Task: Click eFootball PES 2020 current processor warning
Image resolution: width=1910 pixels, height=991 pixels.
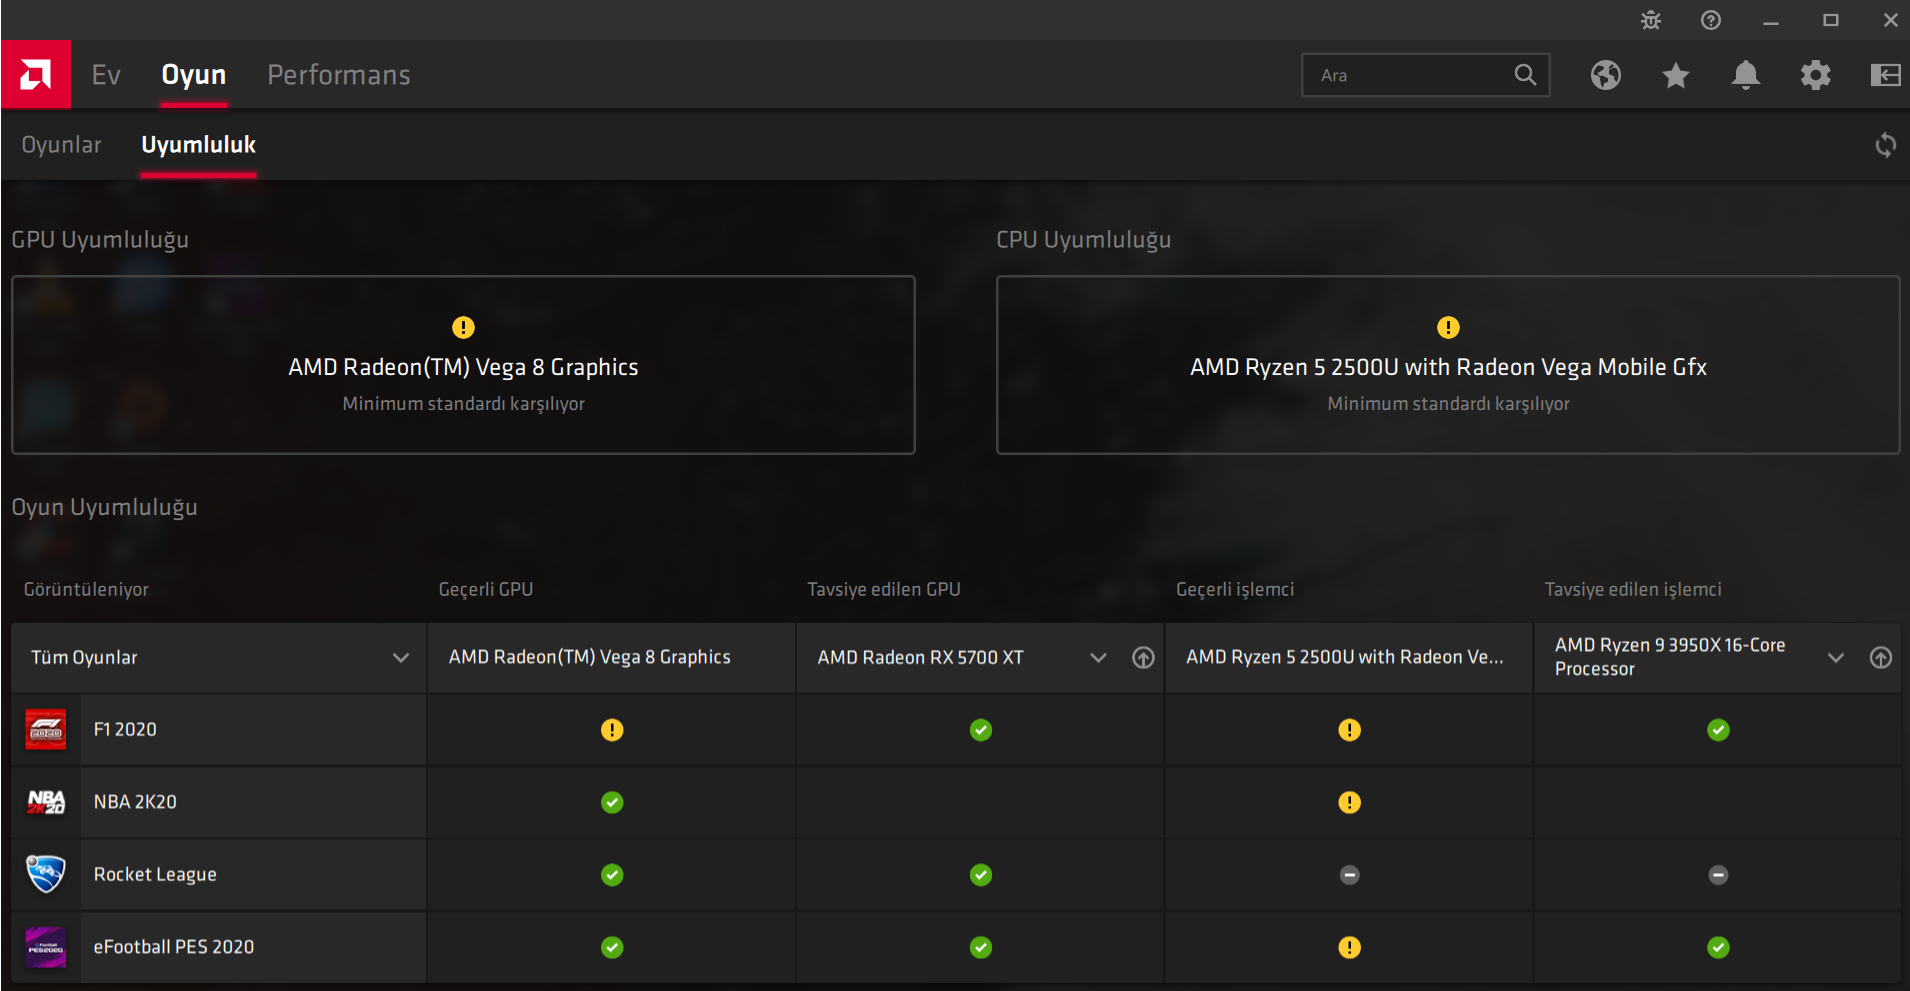Action: click(x=1350, y=947)
